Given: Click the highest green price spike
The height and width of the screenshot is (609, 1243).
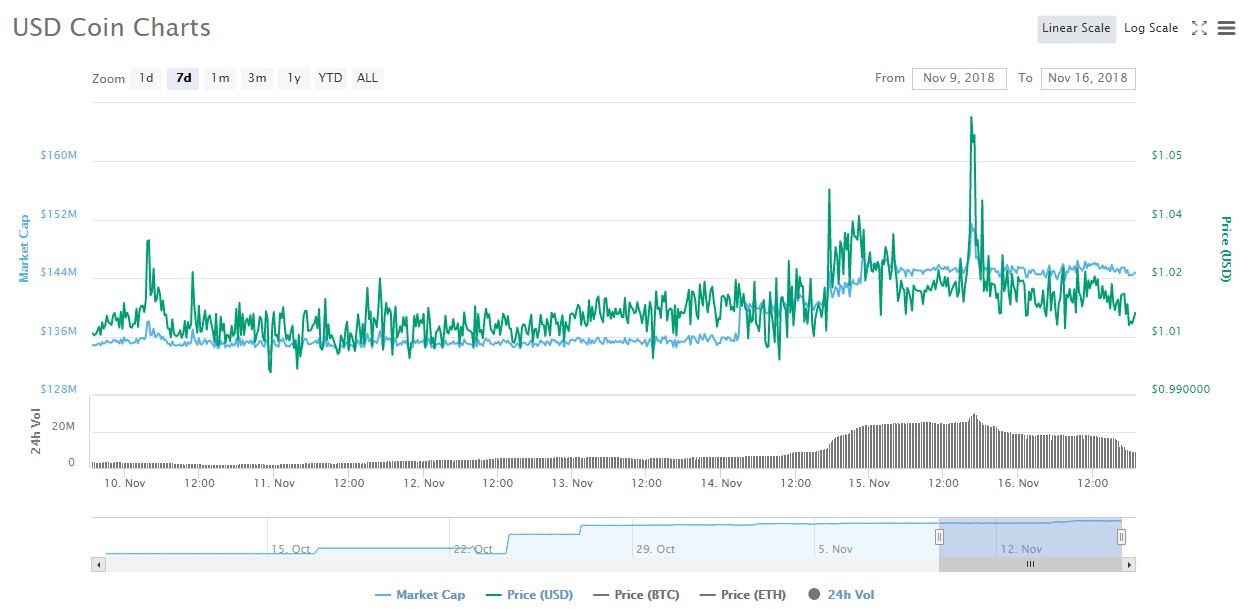Looking at the screenshot, I should click(x=971, y=118).
